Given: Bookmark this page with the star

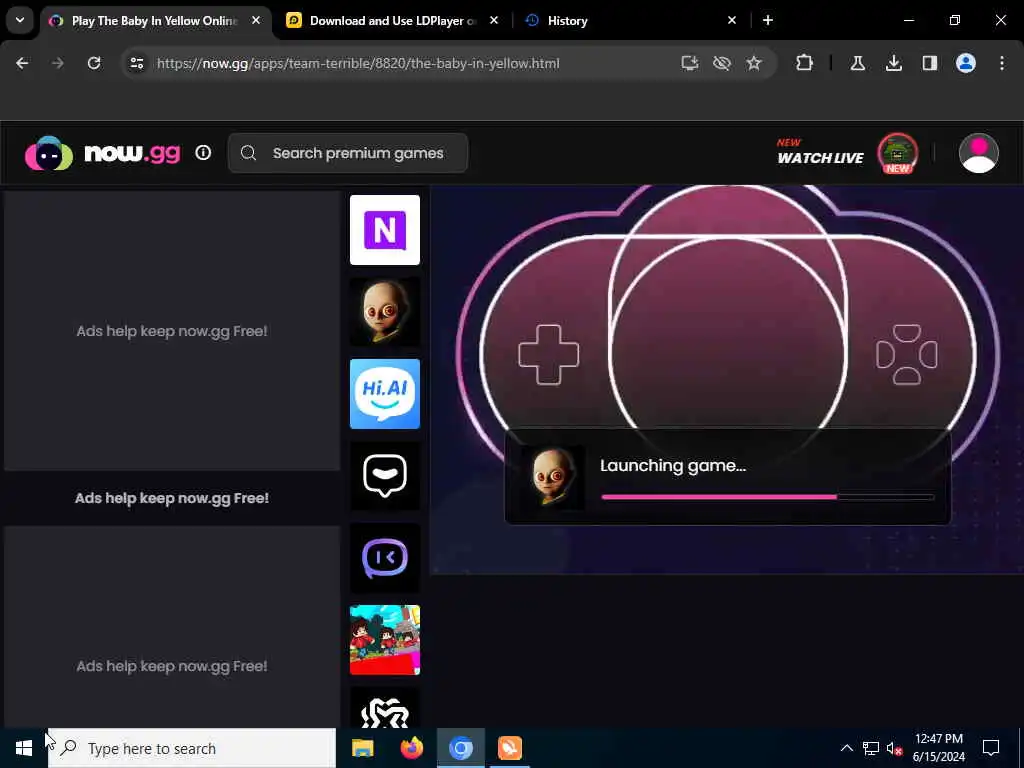Looking at the screenshot, I should (x=754, y=63).
